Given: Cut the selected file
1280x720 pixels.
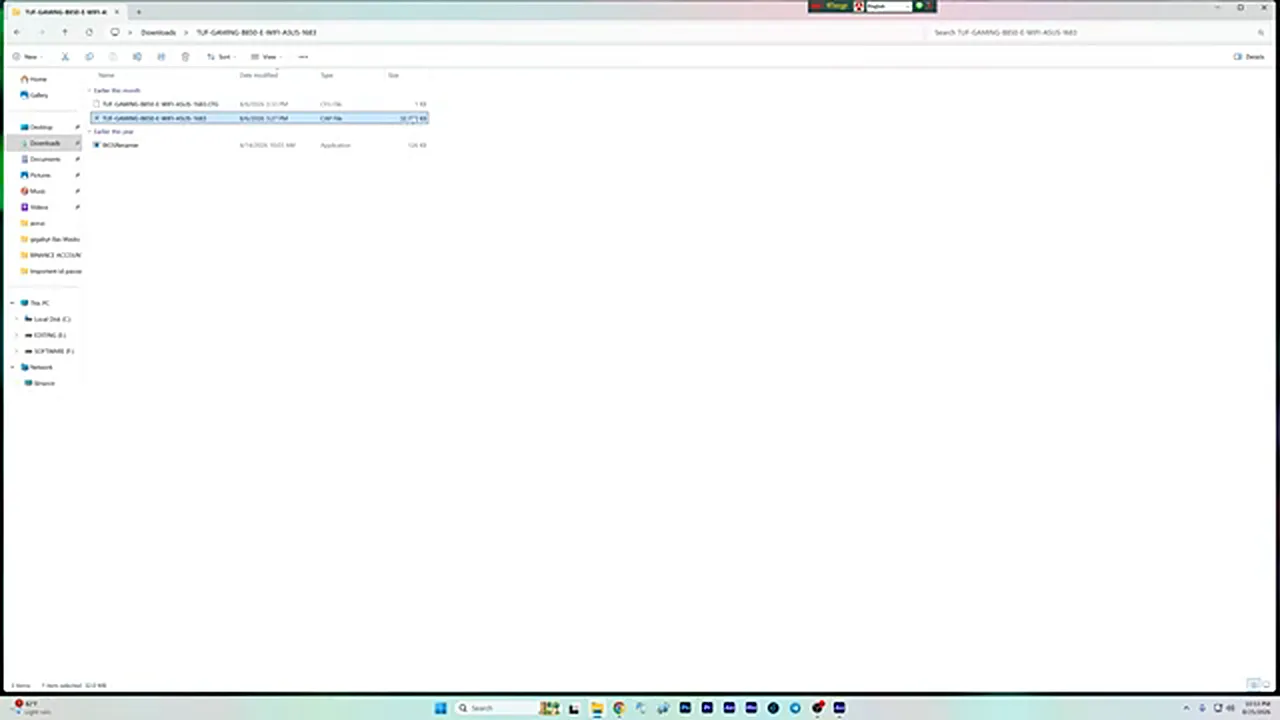Looking at the screenshot, I should click(65, 57).
